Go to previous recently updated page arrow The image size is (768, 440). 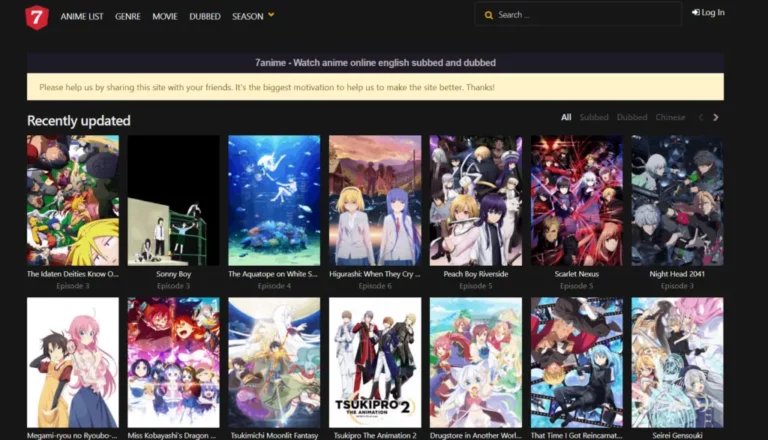point(700,118)
